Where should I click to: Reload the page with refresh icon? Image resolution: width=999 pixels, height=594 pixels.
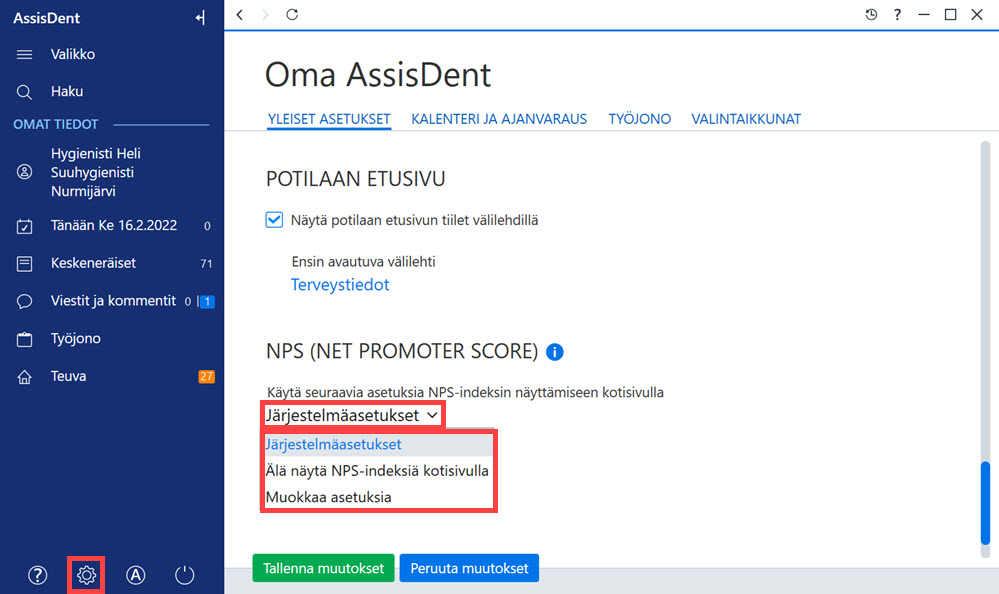point(292,15)
